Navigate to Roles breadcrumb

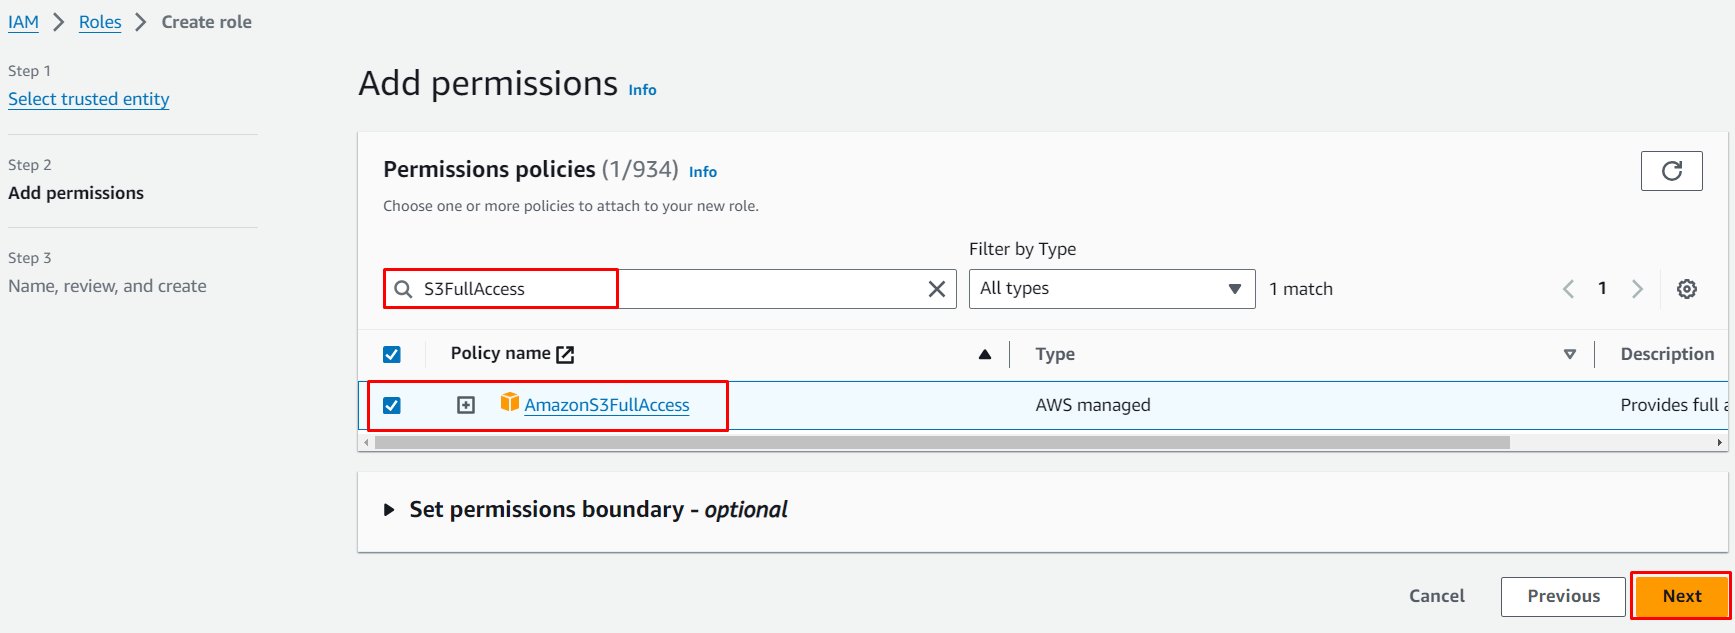[100, 22]
